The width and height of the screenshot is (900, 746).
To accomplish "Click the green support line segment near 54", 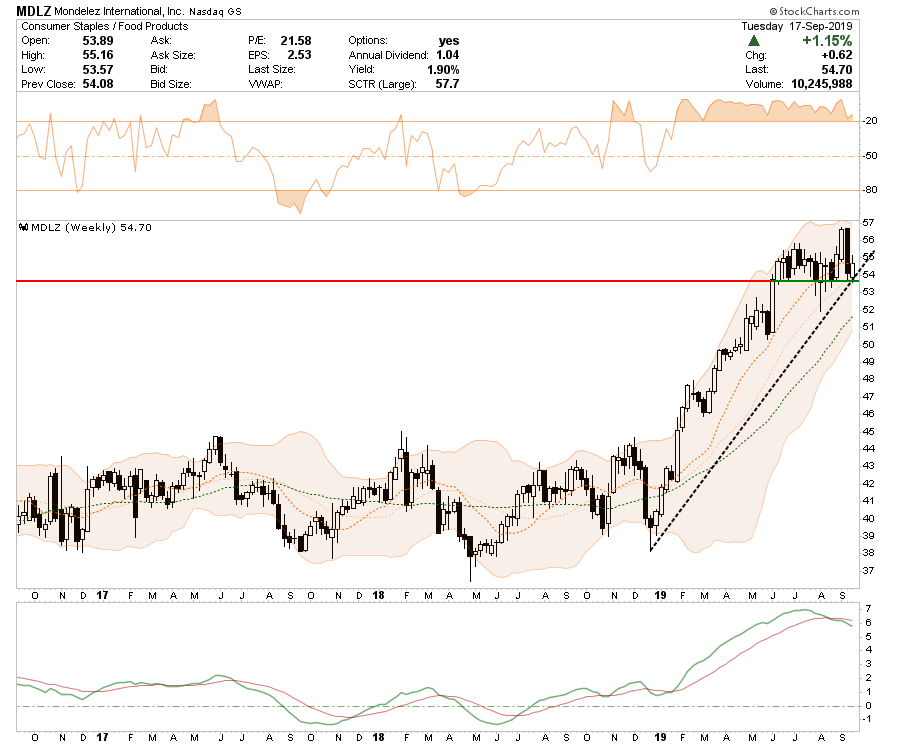I will click(x=814, y=281).
